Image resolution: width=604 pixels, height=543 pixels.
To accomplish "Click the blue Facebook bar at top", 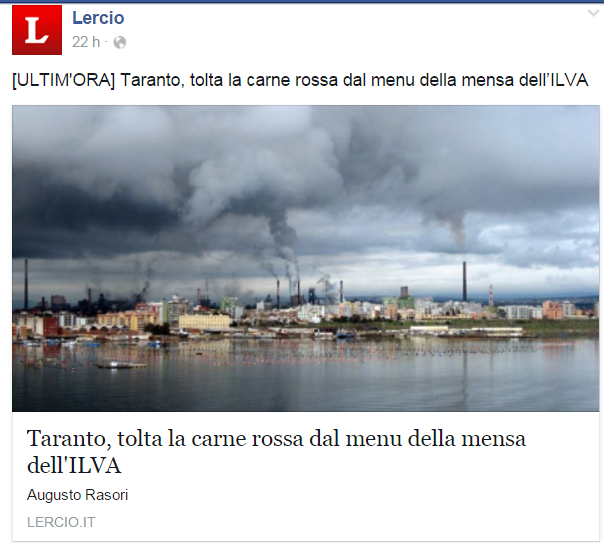I will (x=302, y=1).
